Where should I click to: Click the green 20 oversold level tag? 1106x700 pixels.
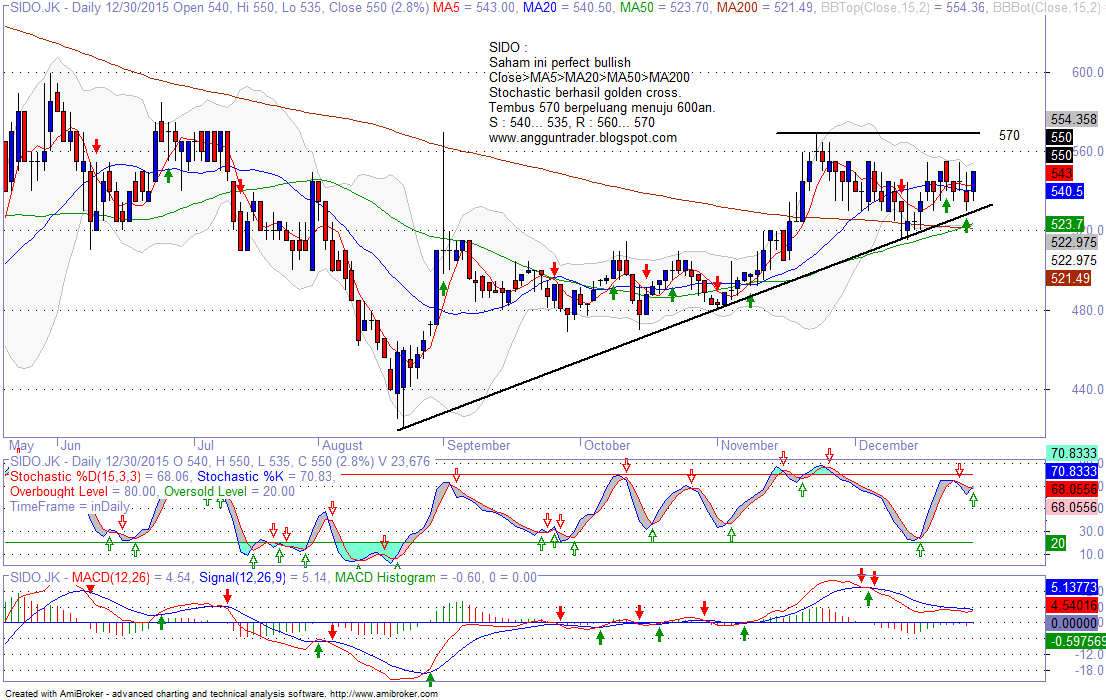[1057, 543]
